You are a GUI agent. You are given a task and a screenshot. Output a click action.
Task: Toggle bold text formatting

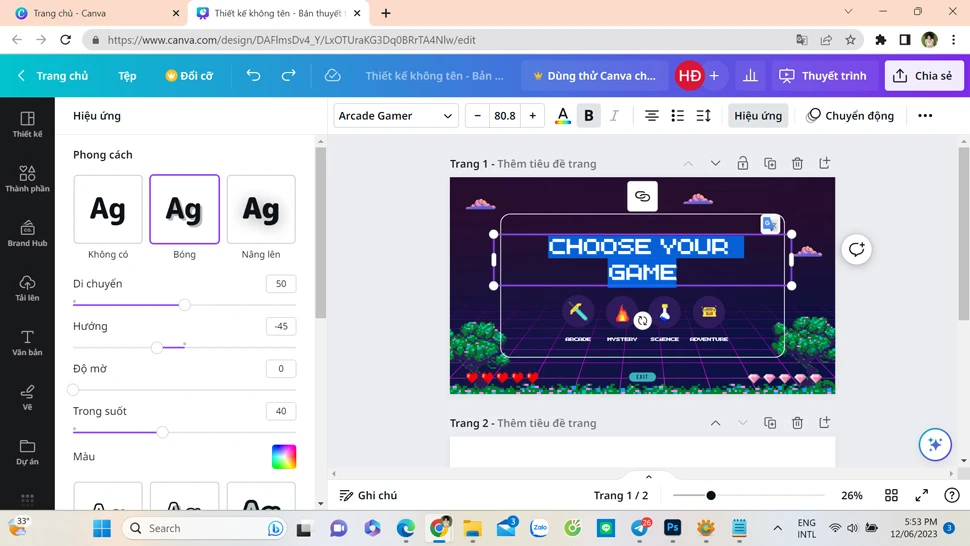[589, 116]
